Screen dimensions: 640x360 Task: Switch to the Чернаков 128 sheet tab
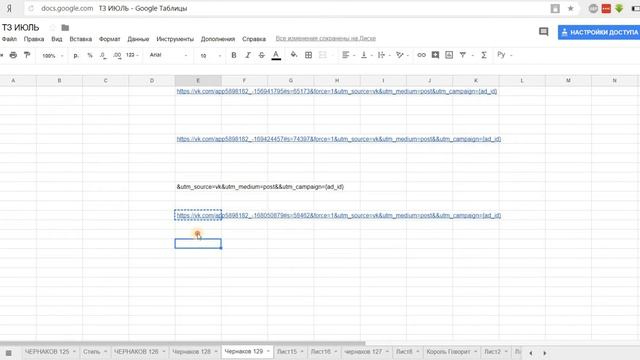coord(191,351)
